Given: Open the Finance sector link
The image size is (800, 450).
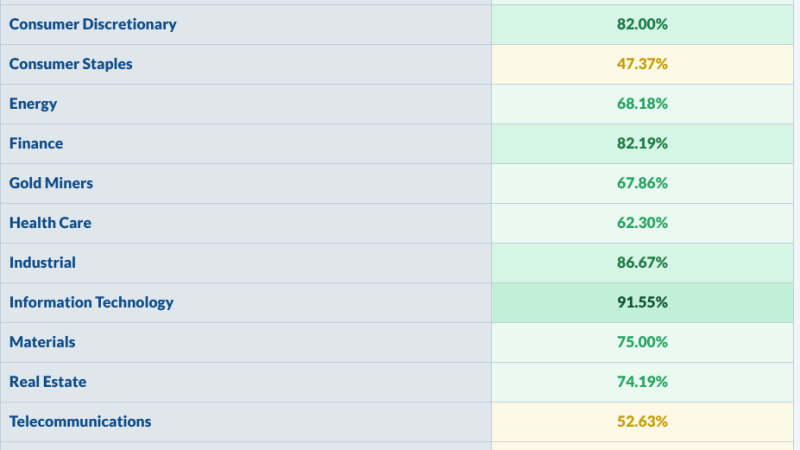Looking at the screenshot, I should click(36, 143).
